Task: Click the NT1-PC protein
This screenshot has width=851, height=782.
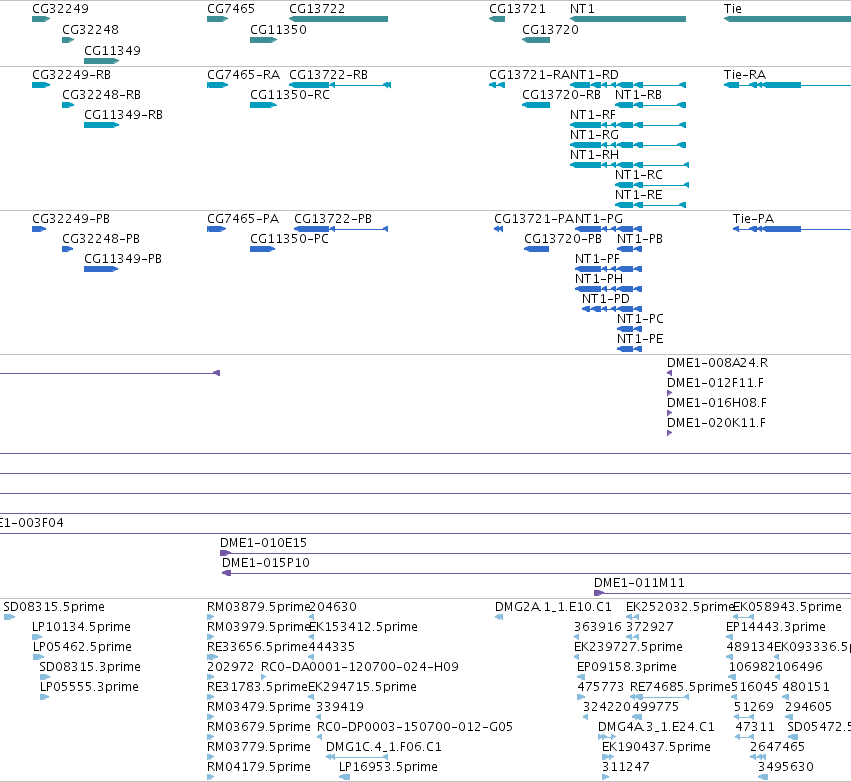Action: click(640, 320)
